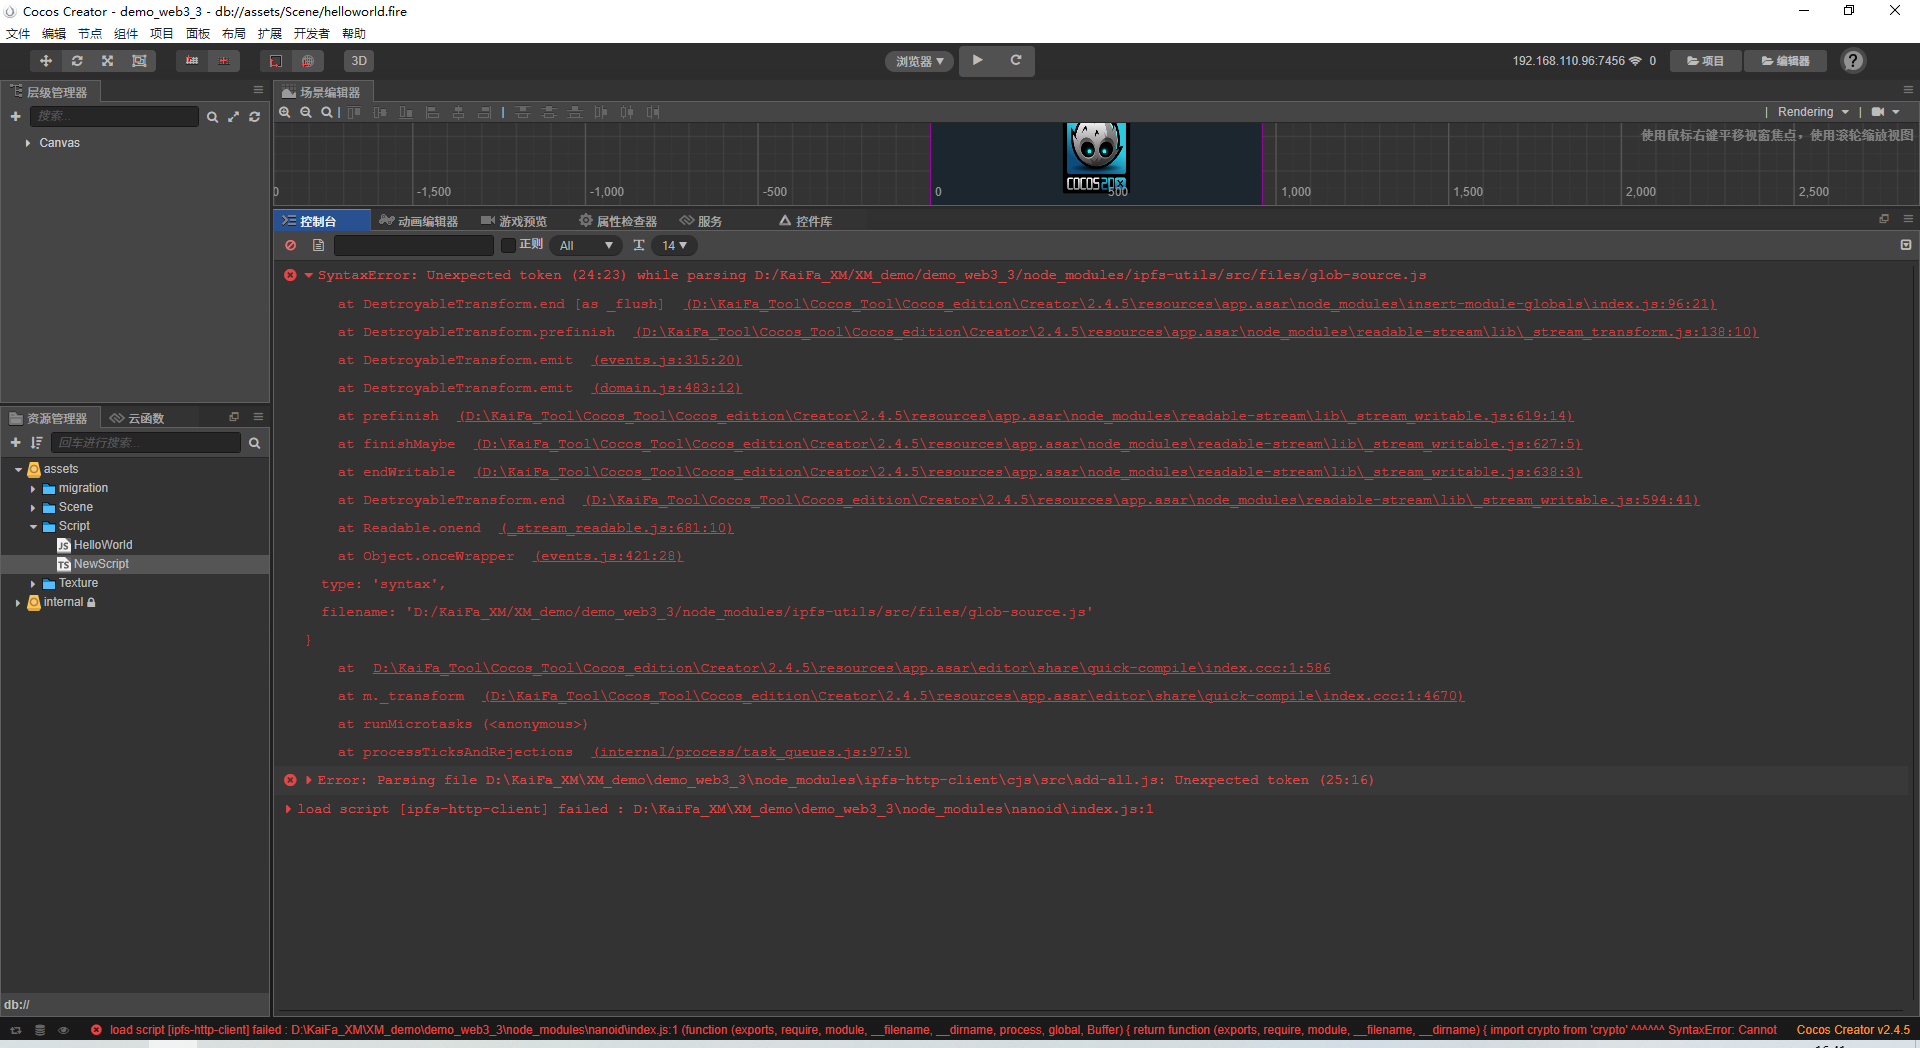Open the 浏览器 preview platform dropdown
1920x1048 pixels.
click(920, 61)
